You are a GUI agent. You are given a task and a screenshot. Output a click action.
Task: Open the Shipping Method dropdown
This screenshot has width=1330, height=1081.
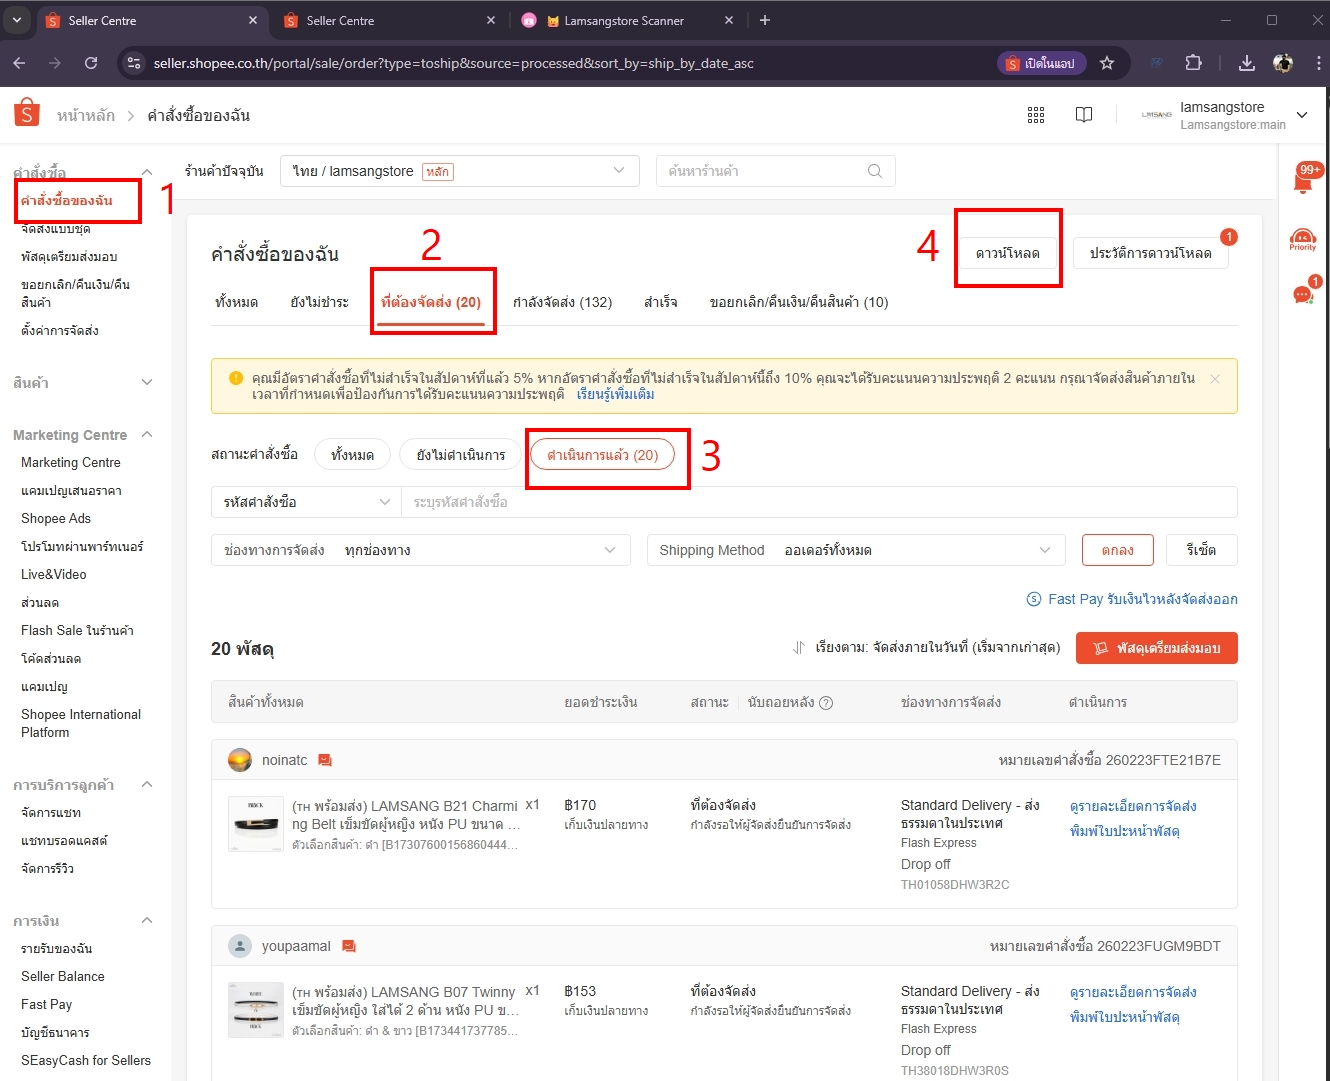[856, 550]
